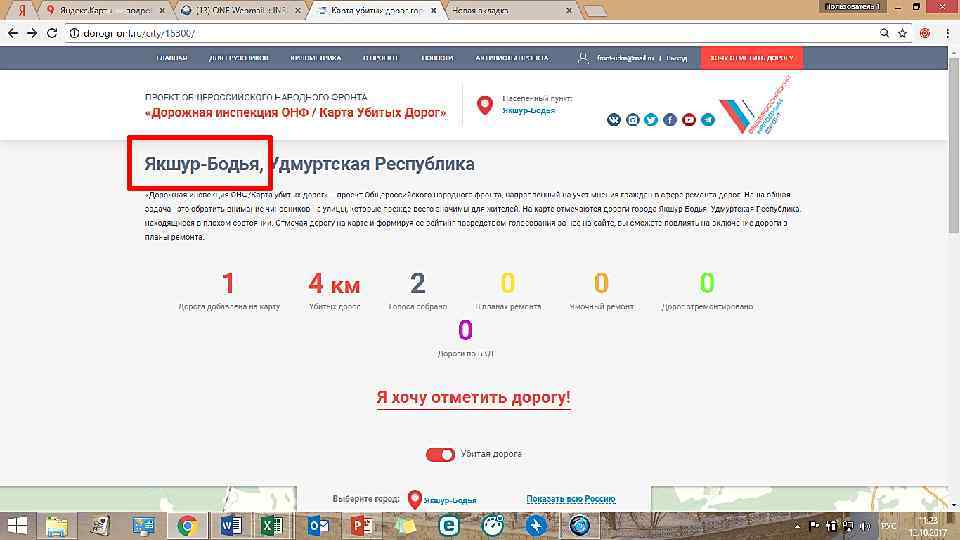This screenshot has width=960, height=540.
Task: Click the ONF tricolor logo
Action: tap(755, 105)
